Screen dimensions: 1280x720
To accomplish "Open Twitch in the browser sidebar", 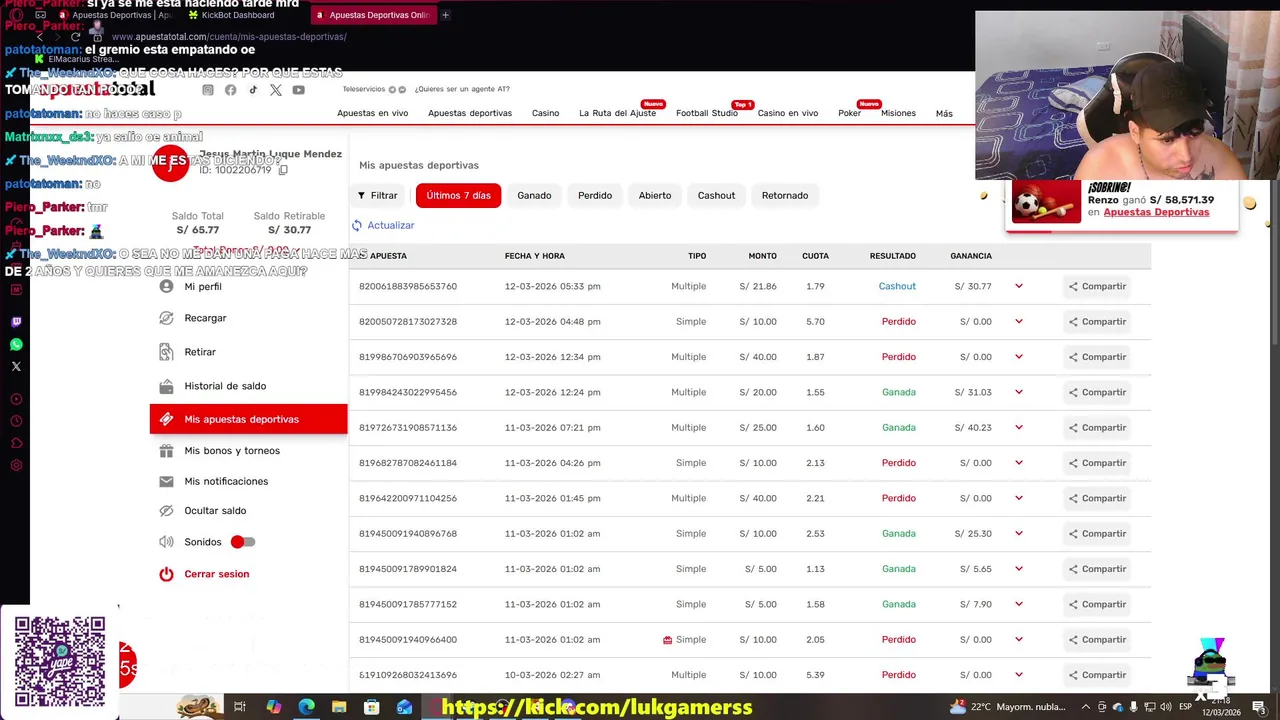I will click(x=16, y=322).
